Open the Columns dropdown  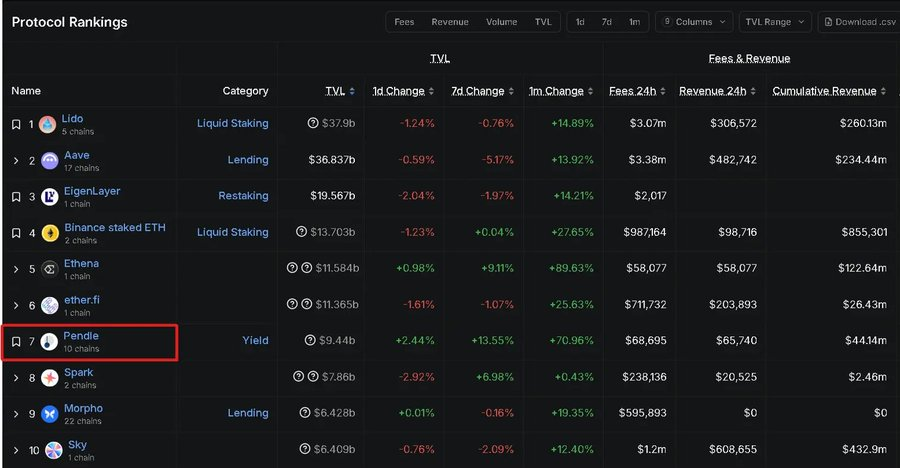tap(694, 22)
